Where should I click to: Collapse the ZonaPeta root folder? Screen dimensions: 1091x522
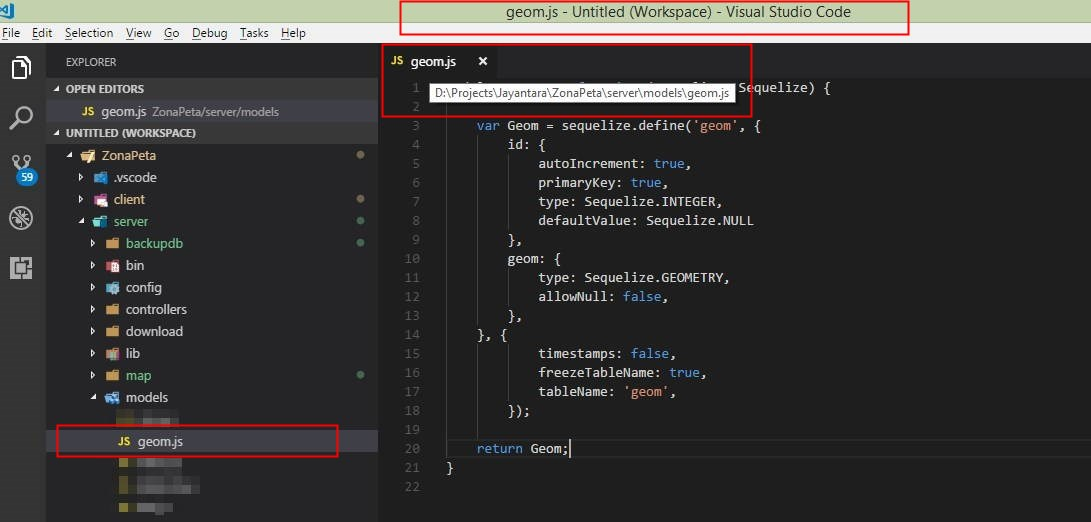click(70, 155)
